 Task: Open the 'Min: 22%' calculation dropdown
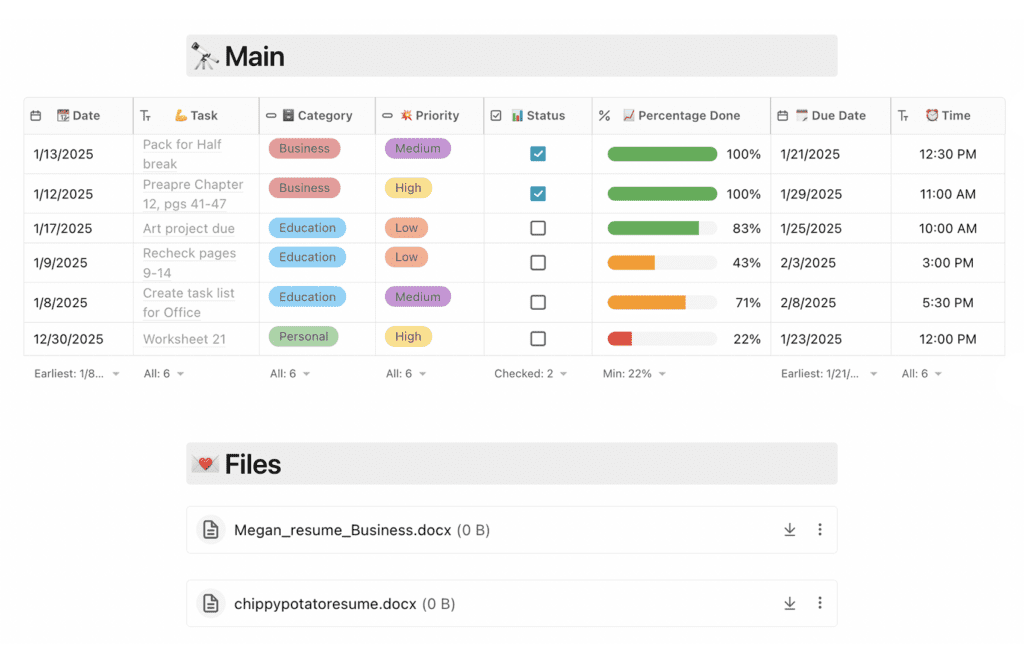(x=634, y=374)
